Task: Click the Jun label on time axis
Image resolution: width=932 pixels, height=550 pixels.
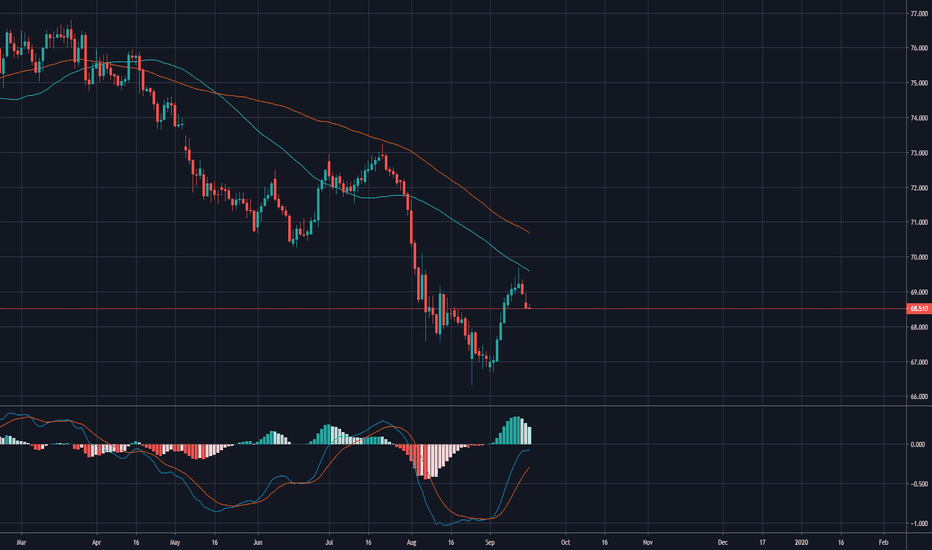Action: click(x=257, y=542)
